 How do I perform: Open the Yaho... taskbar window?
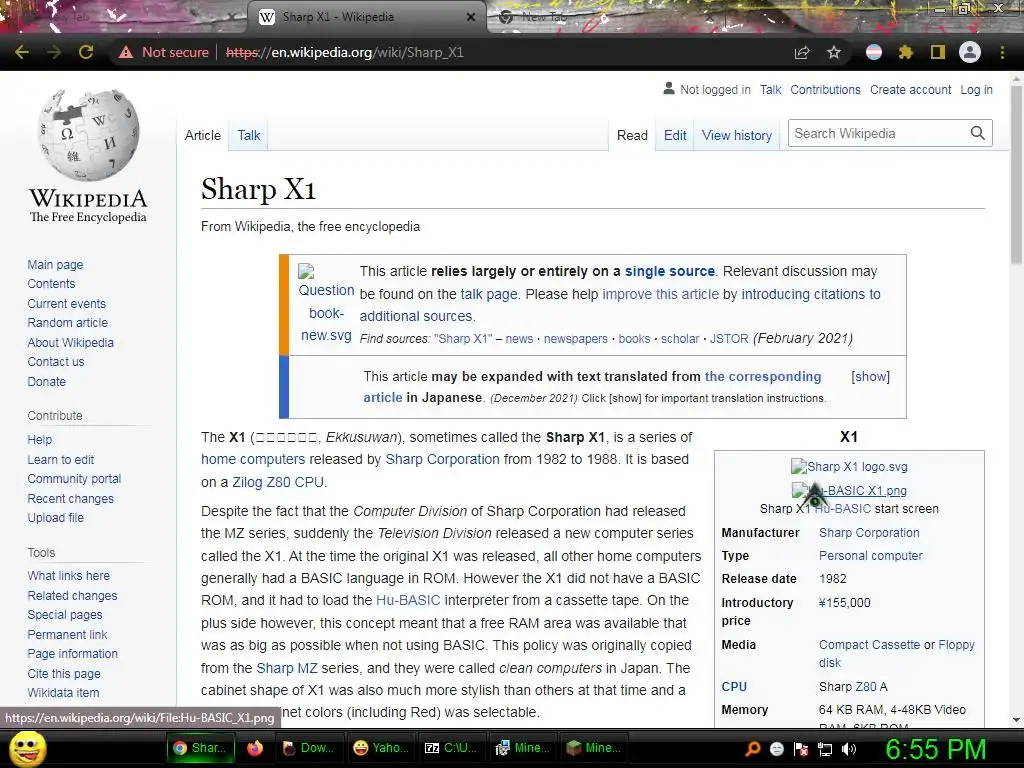pos(381,748)
